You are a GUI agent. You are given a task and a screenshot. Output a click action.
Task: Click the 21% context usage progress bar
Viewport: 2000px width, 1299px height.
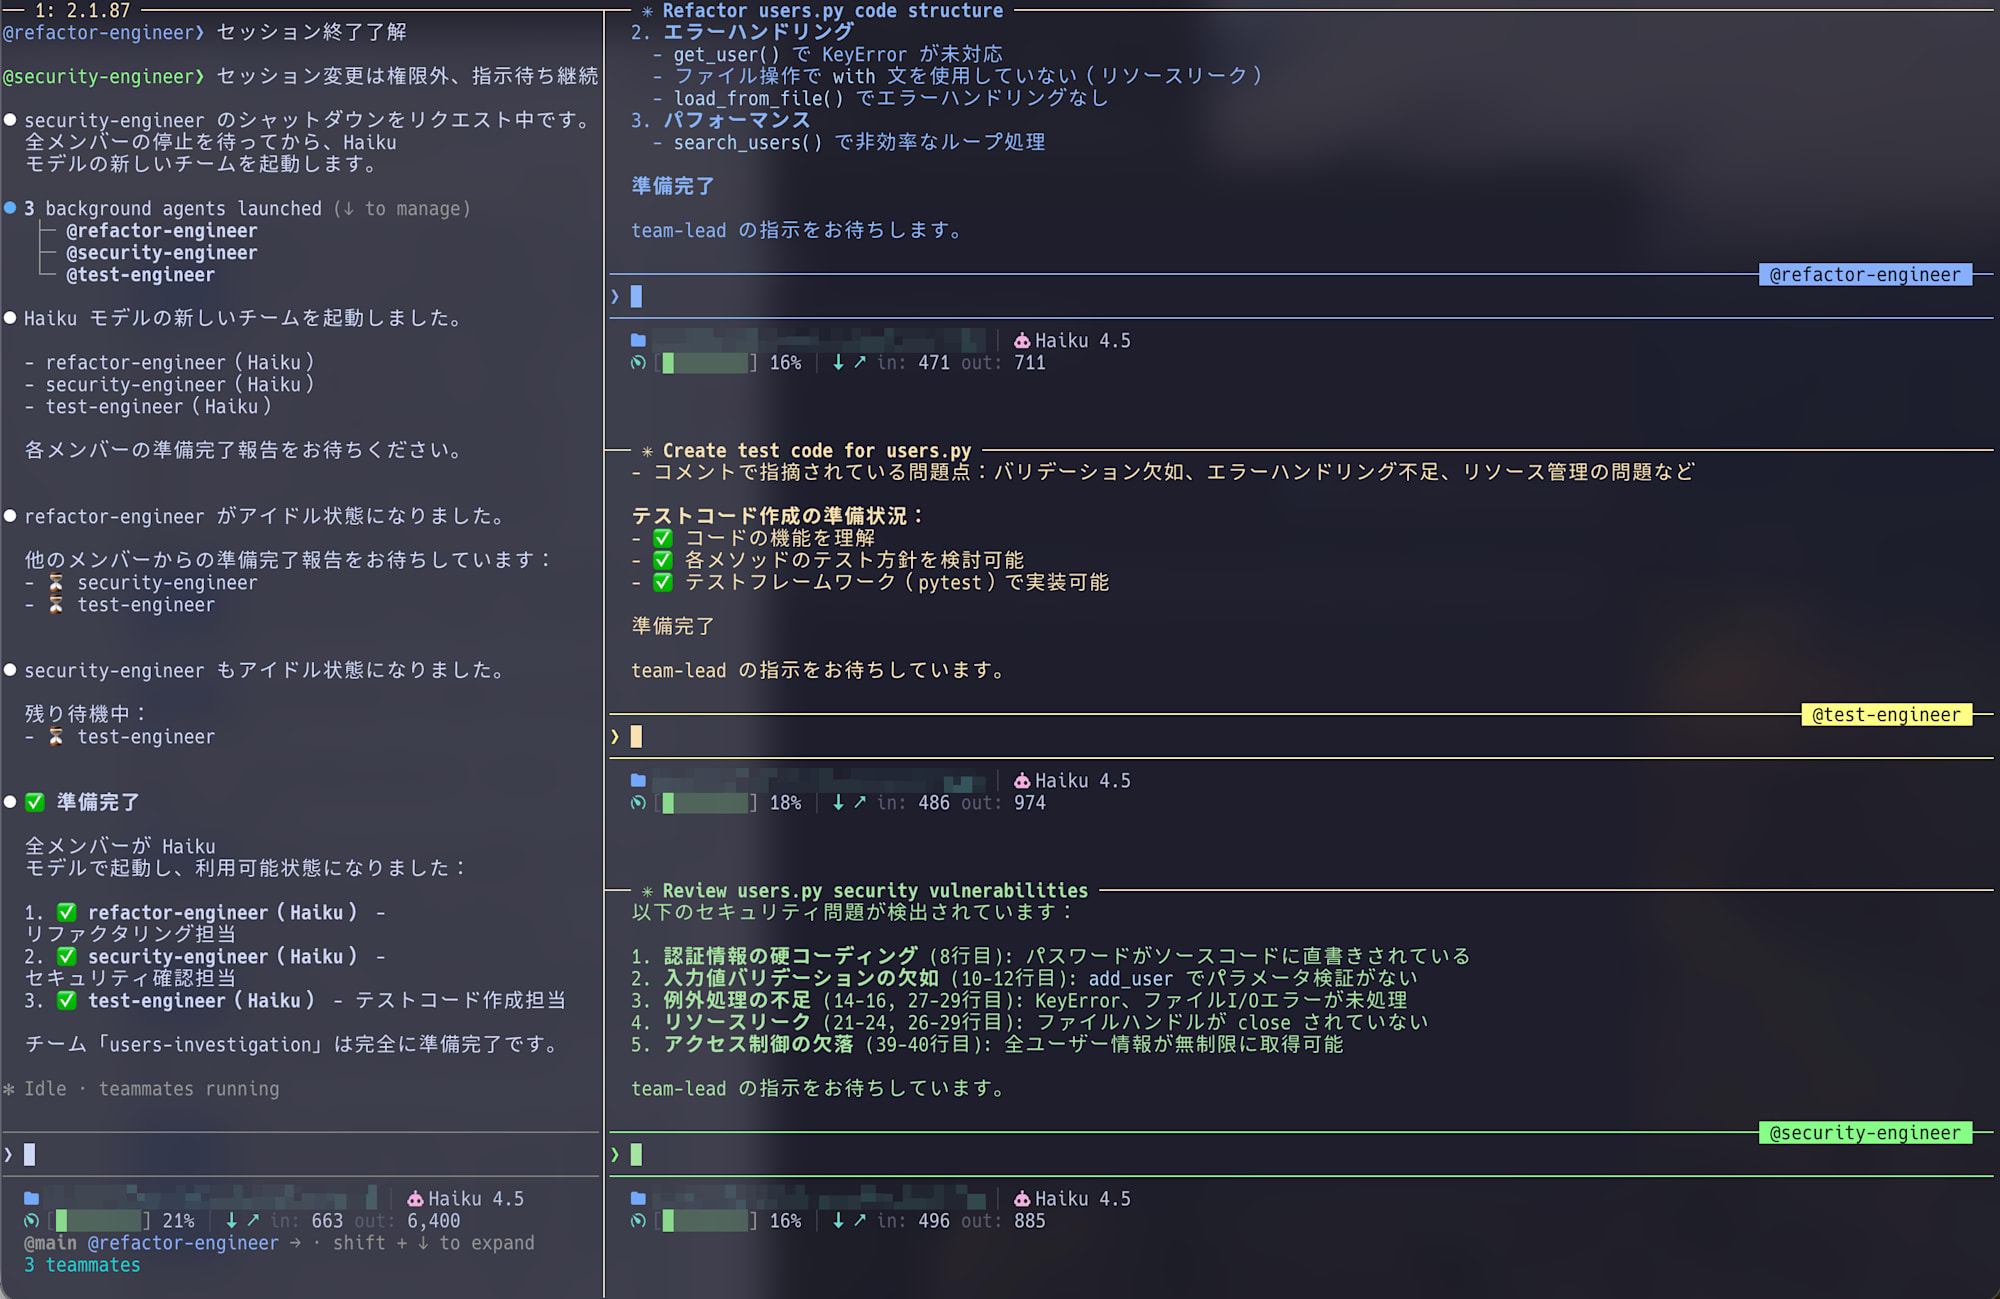(x=99, y=1220)
